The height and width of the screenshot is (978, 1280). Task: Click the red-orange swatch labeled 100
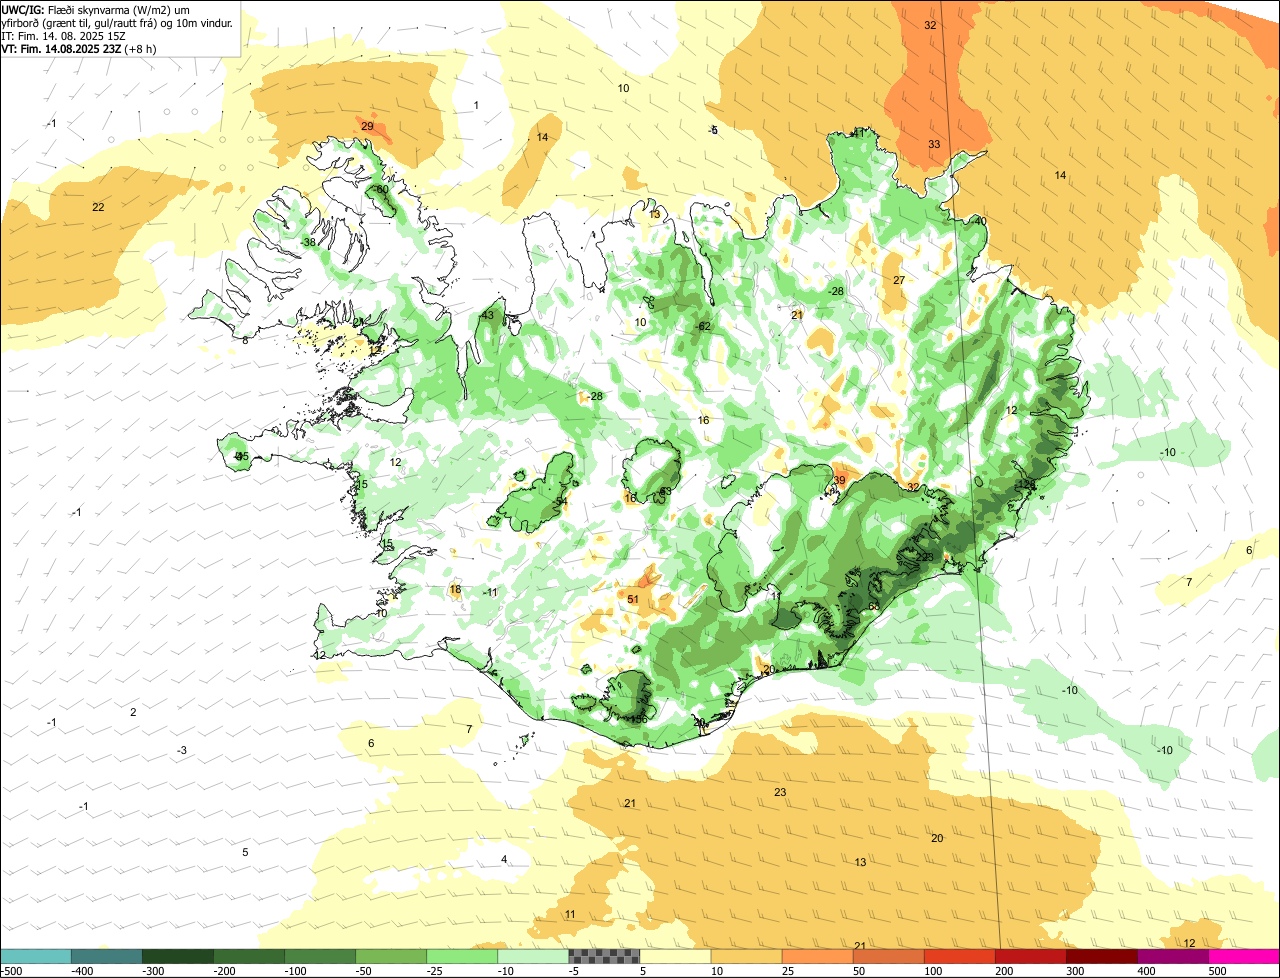(959, 956)
